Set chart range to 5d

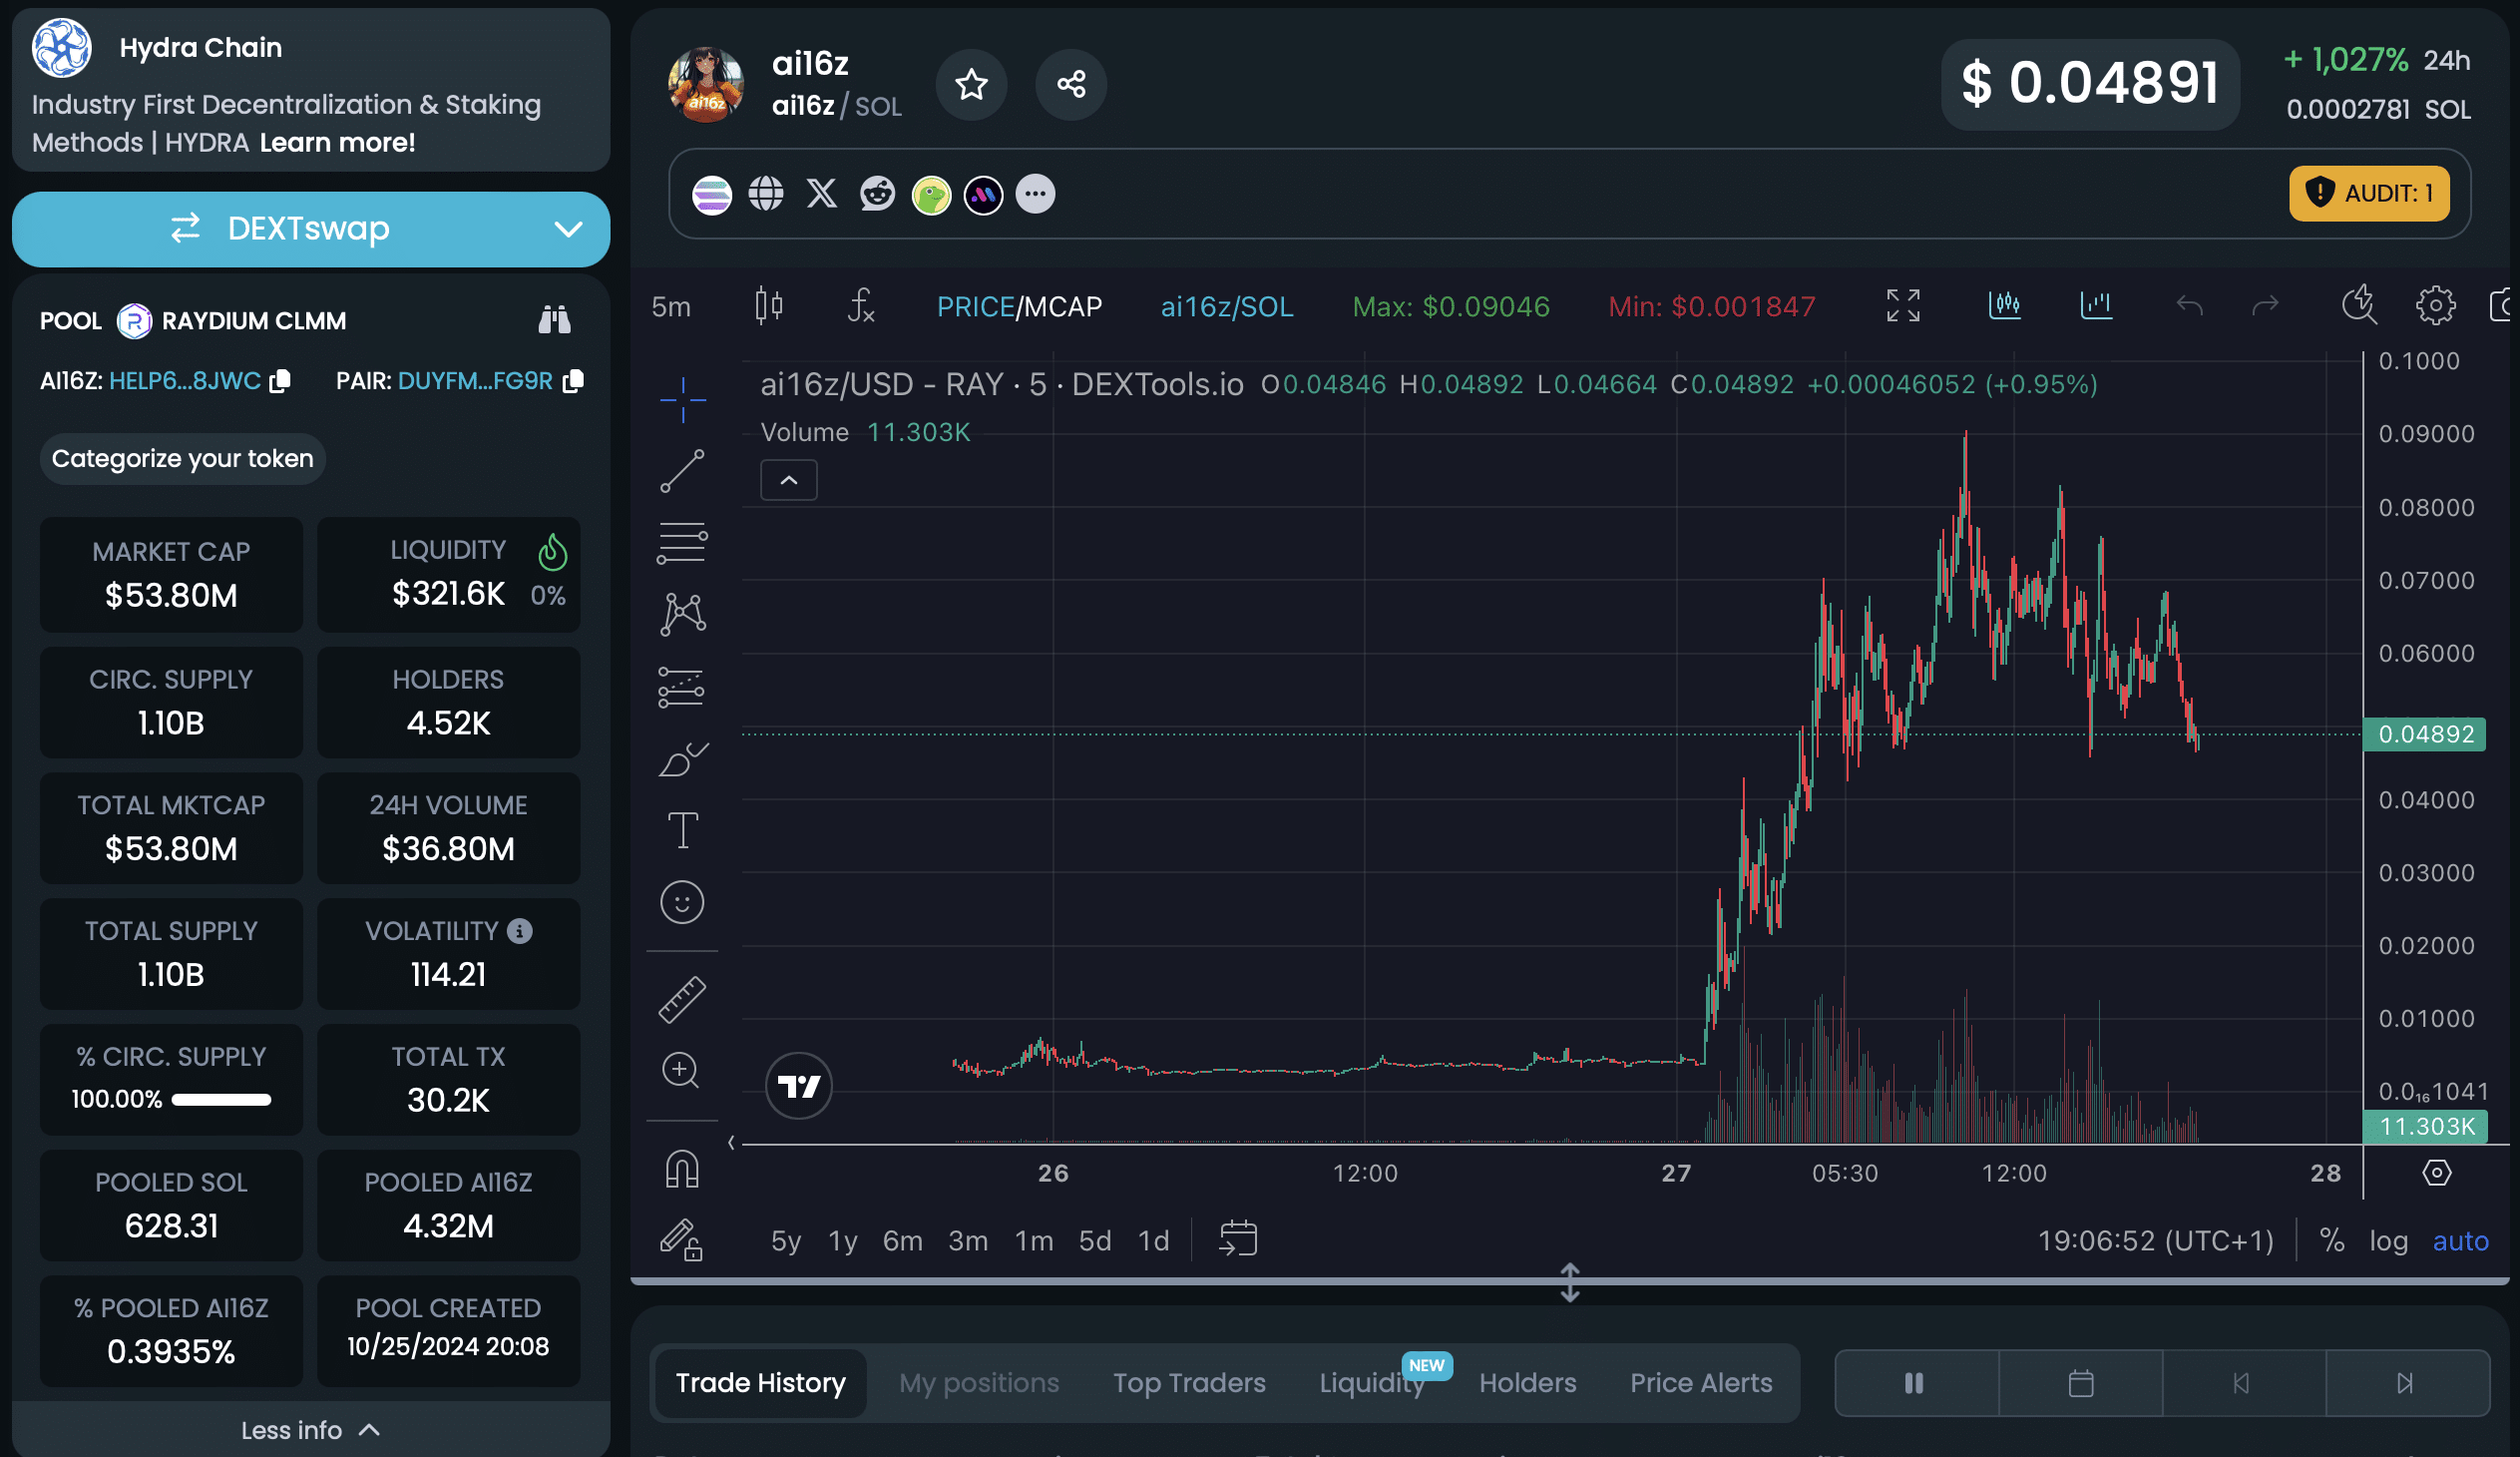pyautogui.click(x=1094, y=1241)
